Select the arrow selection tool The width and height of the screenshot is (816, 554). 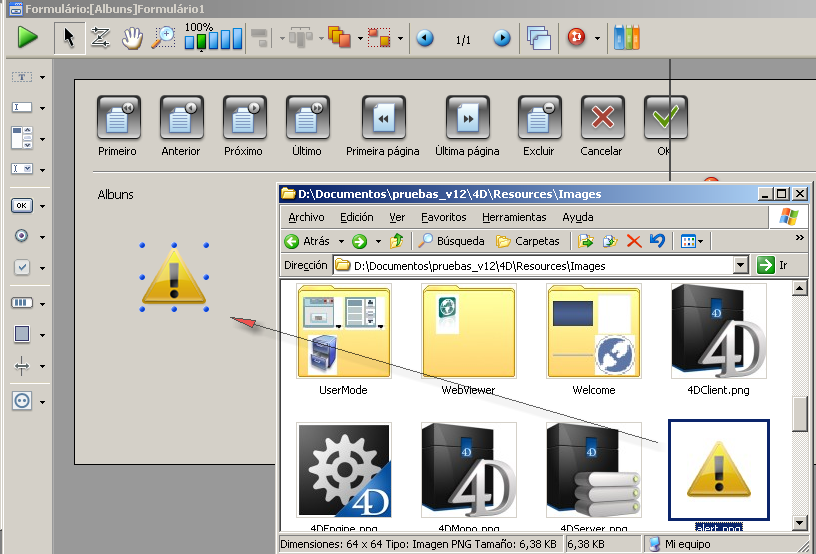[x=69, y=38]
